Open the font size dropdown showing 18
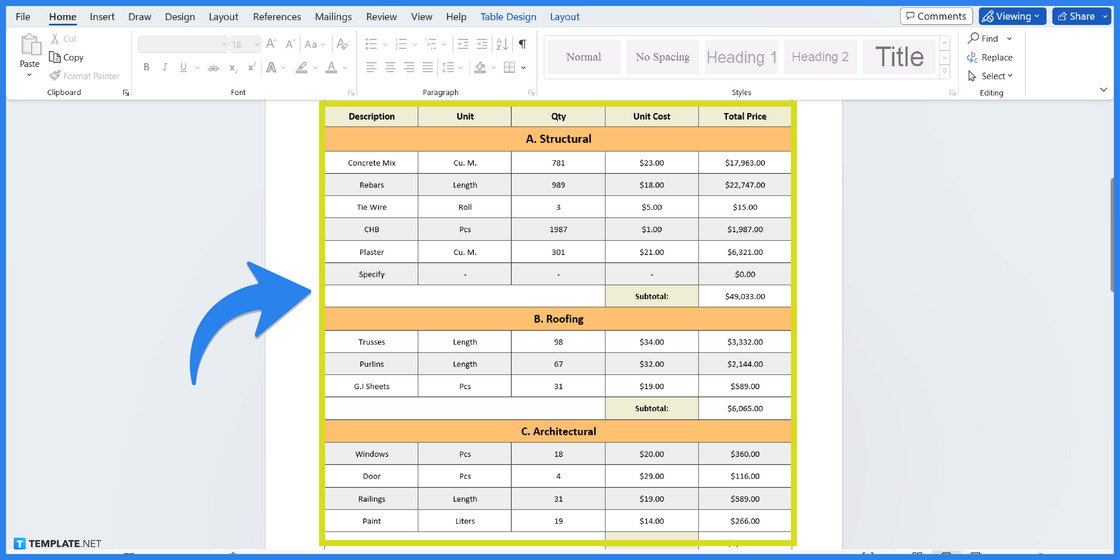 [246, 44]
